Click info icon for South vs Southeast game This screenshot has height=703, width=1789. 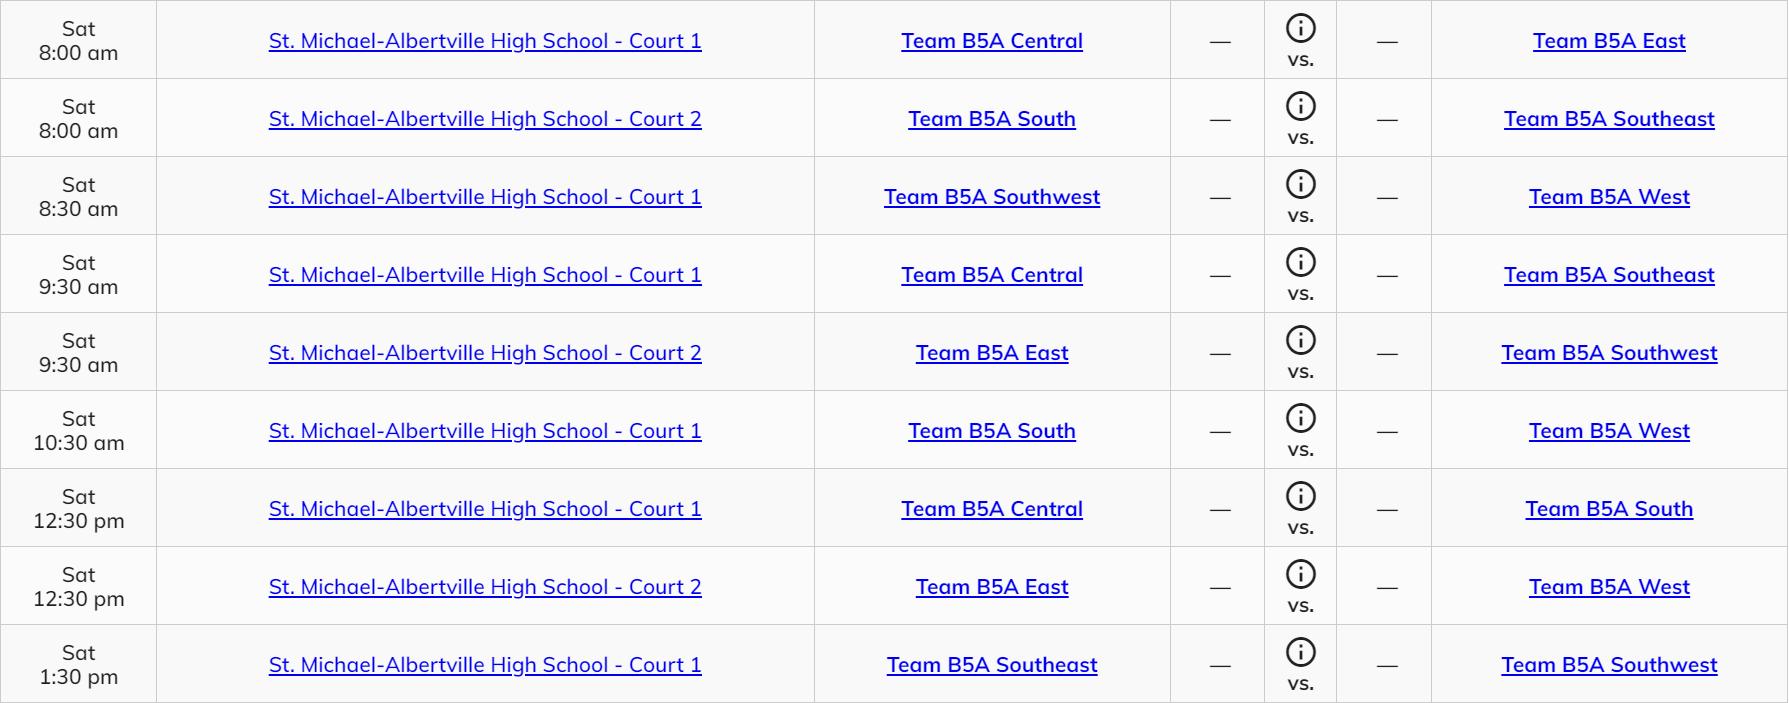coord(1300,106)
